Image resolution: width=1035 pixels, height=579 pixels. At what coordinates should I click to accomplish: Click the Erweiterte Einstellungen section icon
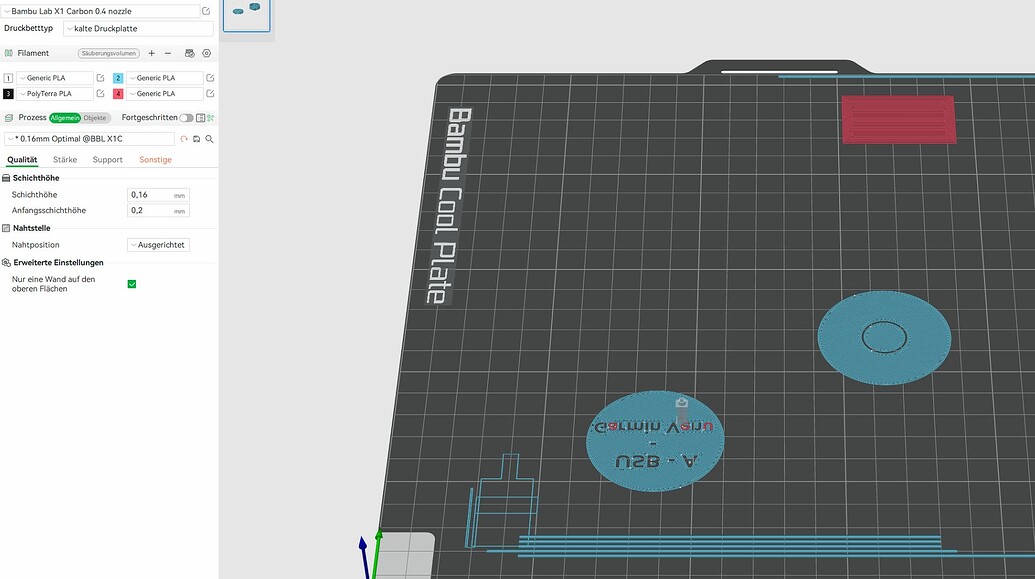(x=6, y=263)
